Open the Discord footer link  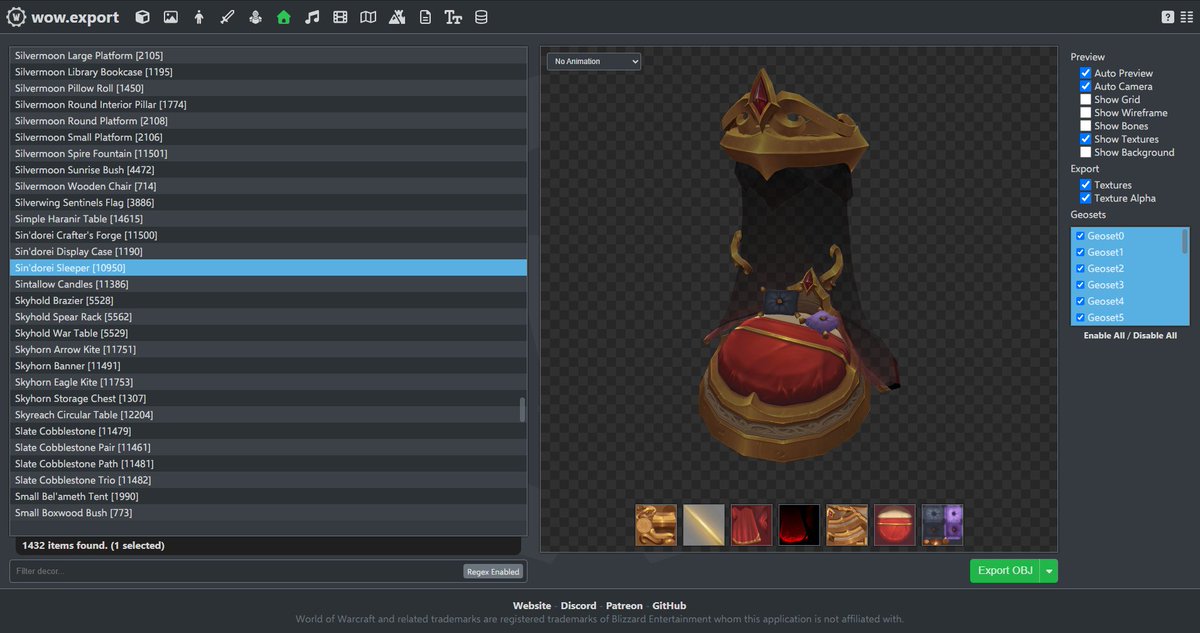pos(578,606)
